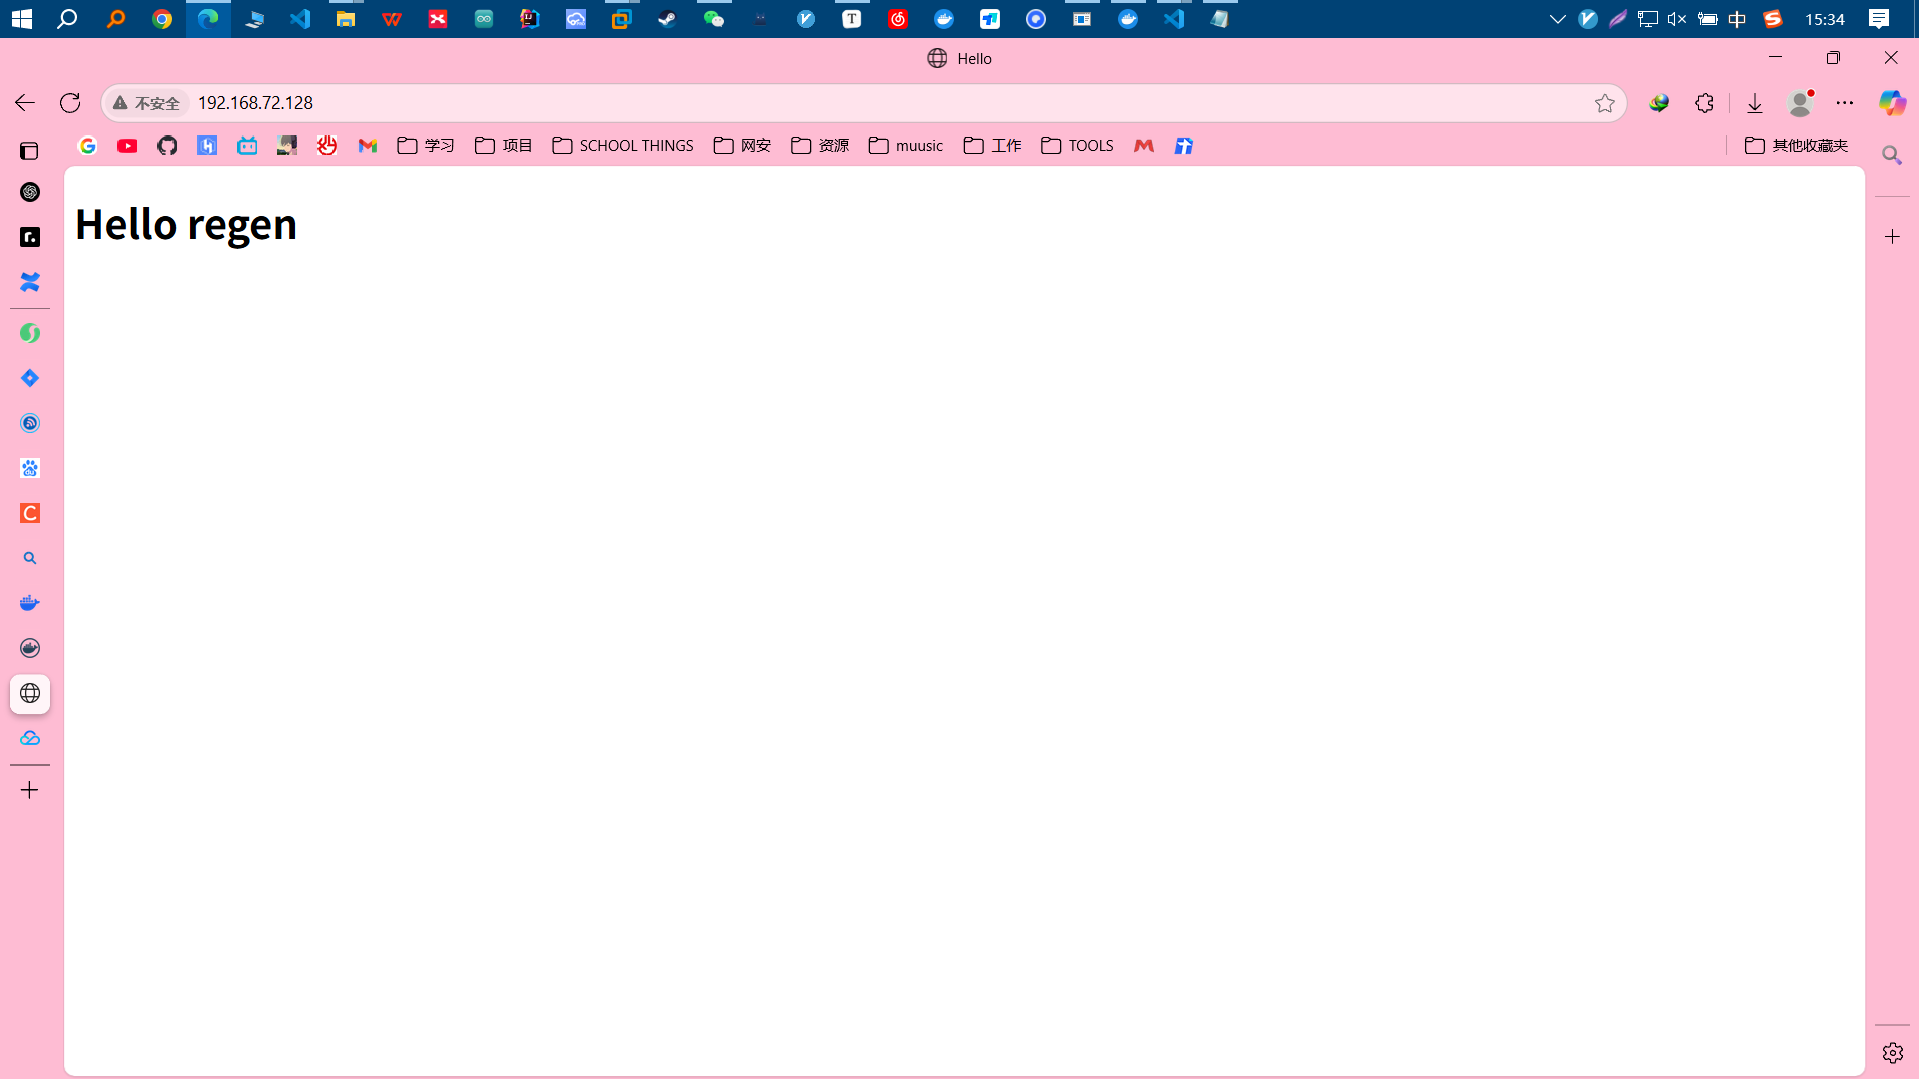Reload the page with the refresh icon
The width and height of the screenshot is (1919, 1079).
click(70, 103)
